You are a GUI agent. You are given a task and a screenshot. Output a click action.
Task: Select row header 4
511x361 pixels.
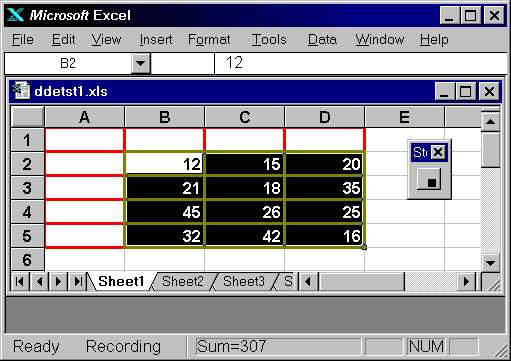pos(27,212)
